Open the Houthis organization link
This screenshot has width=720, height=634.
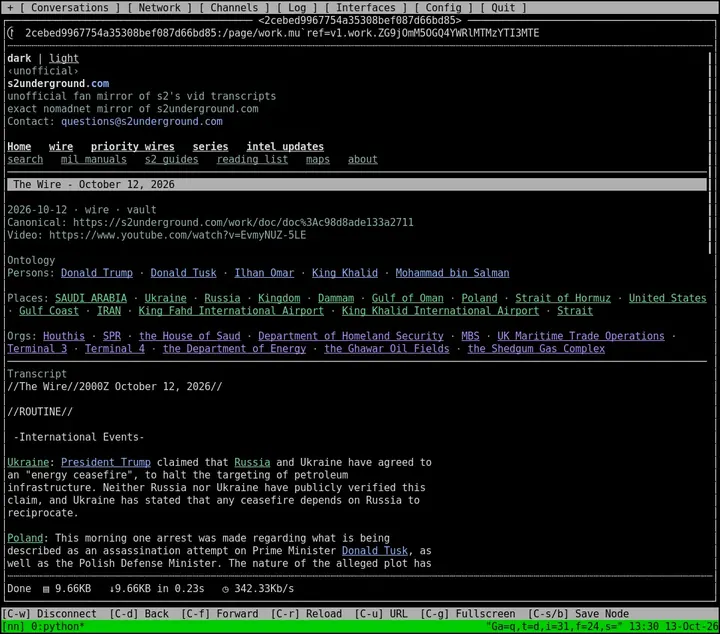click(x=64, y=336)
